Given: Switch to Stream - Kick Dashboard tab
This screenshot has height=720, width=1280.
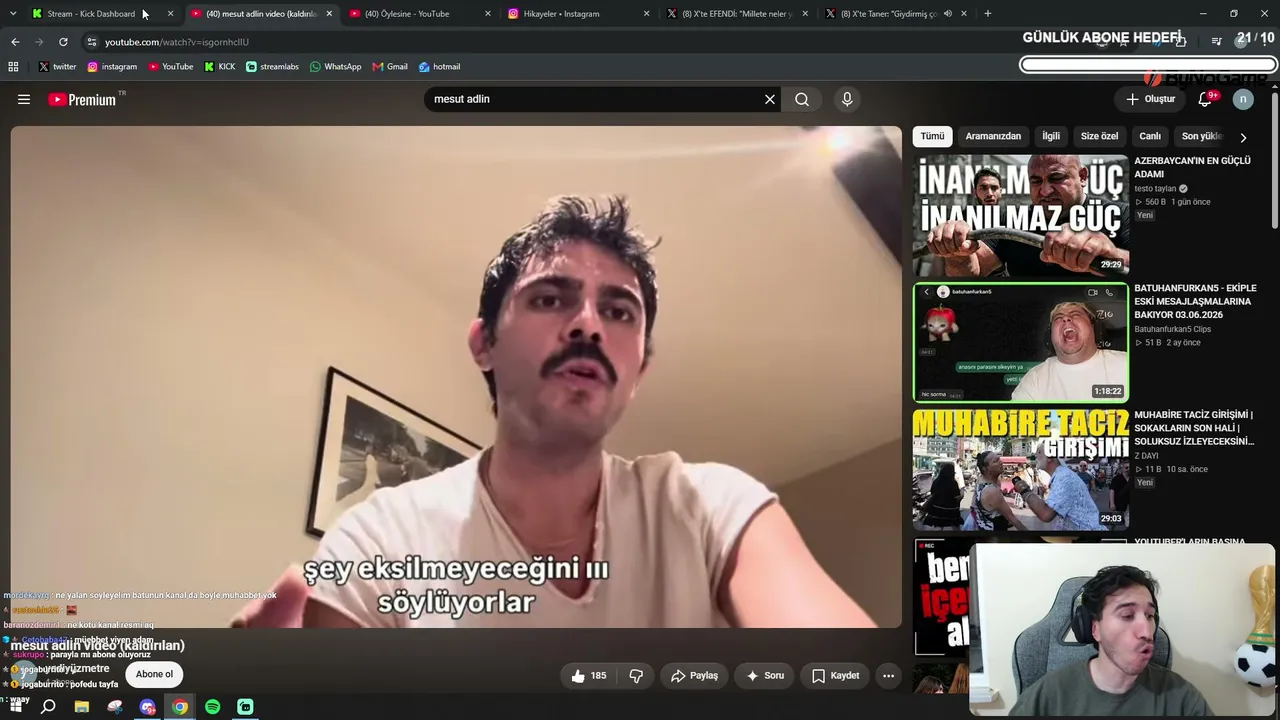Looking at the screenshot, I should point(102,14).
